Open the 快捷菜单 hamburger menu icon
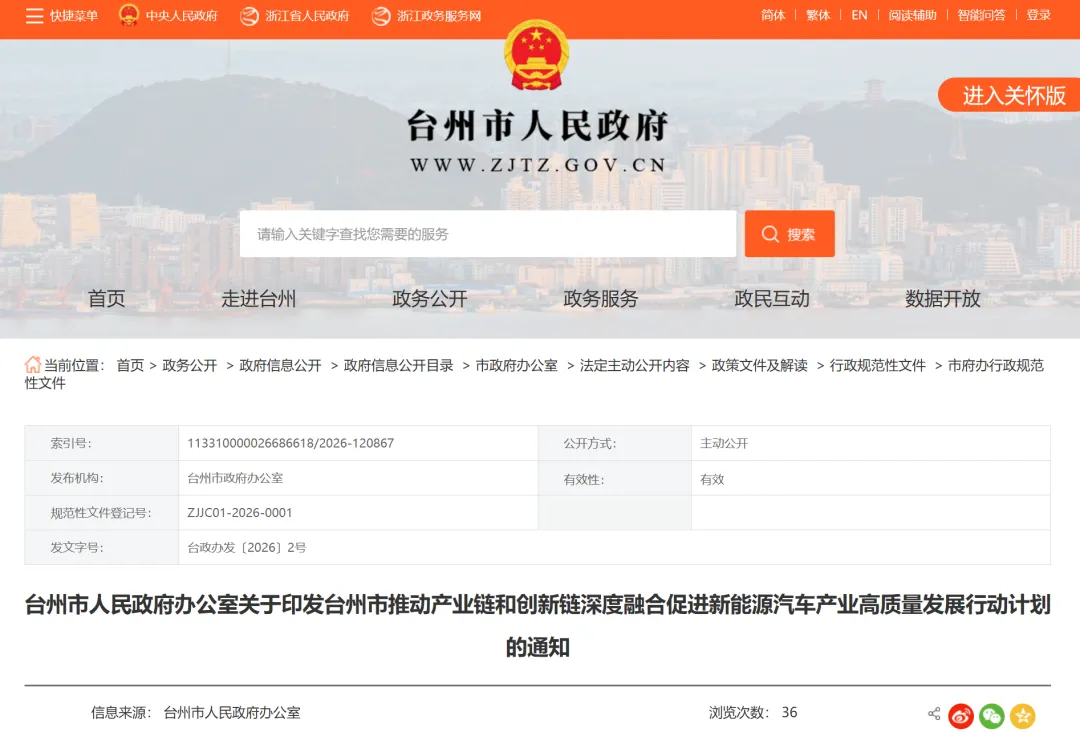Image resolution: width=1080 pixels, height=732 pixels. click(34, 16)
